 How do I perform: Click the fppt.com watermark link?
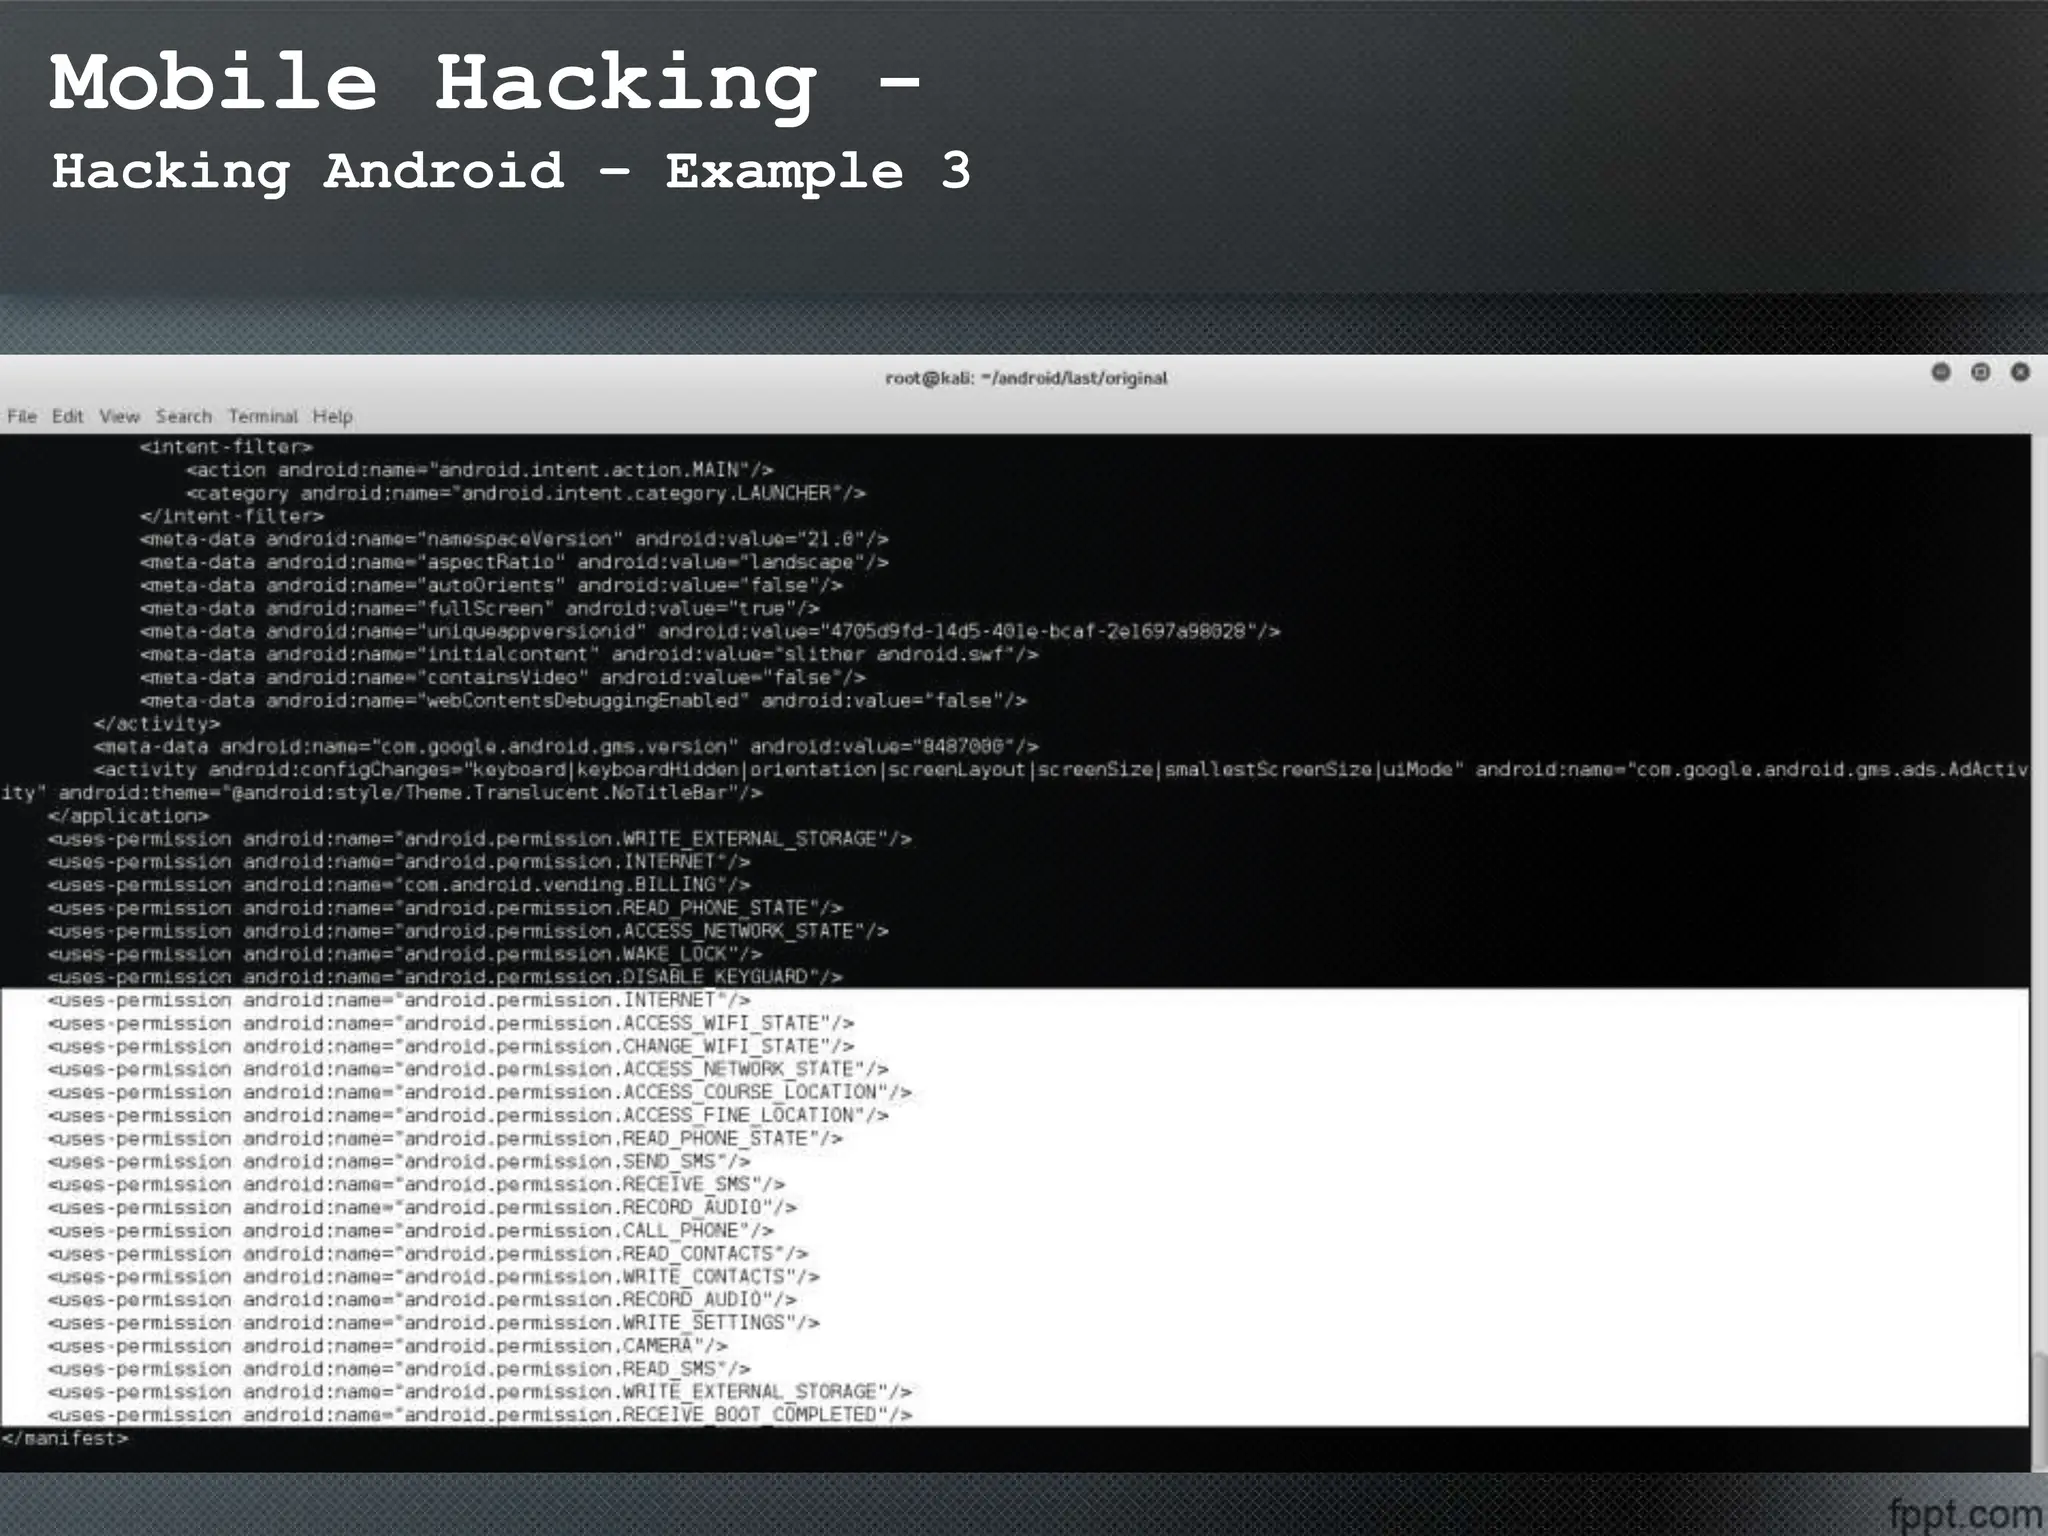[1965, 1514]
